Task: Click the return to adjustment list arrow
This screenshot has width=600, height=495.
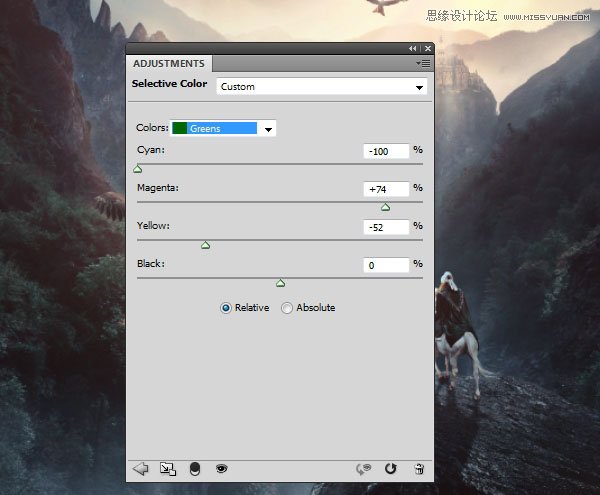Action: [x=140, y=469]
